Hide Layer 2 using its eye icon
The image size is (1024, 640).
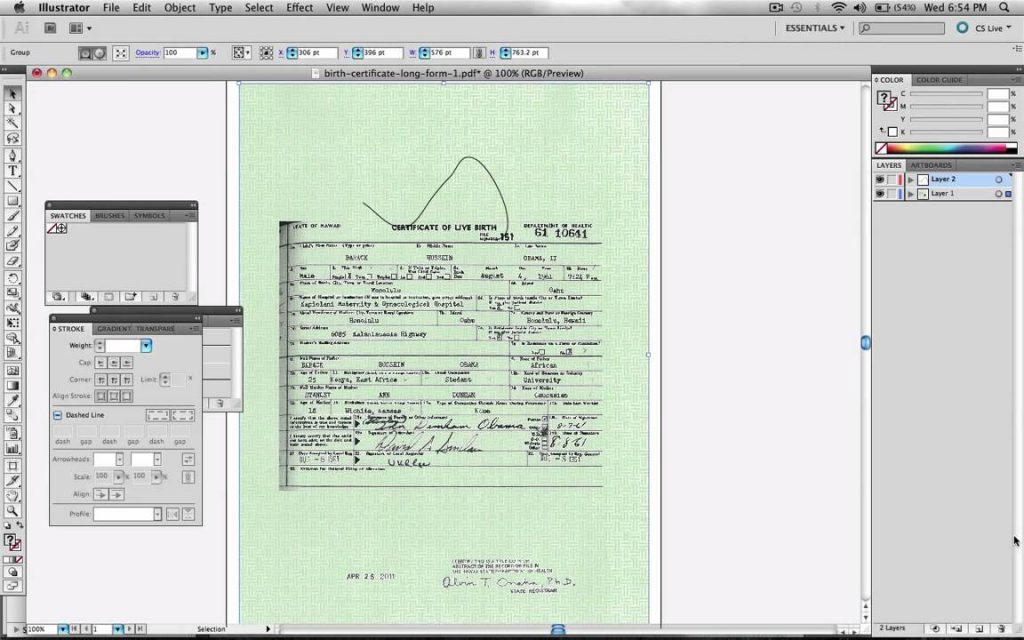[880, 180]
